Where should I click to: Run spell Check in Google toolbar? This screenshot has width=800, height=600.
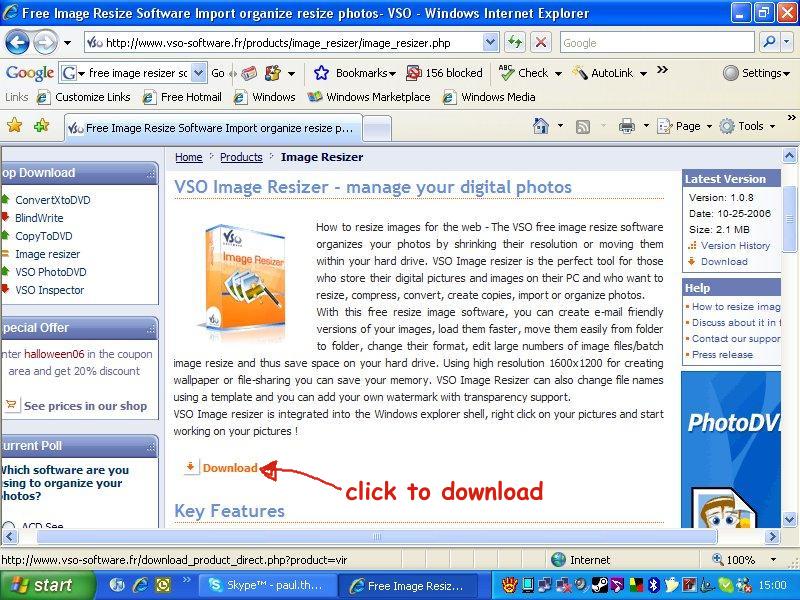[x=523, y=73]
